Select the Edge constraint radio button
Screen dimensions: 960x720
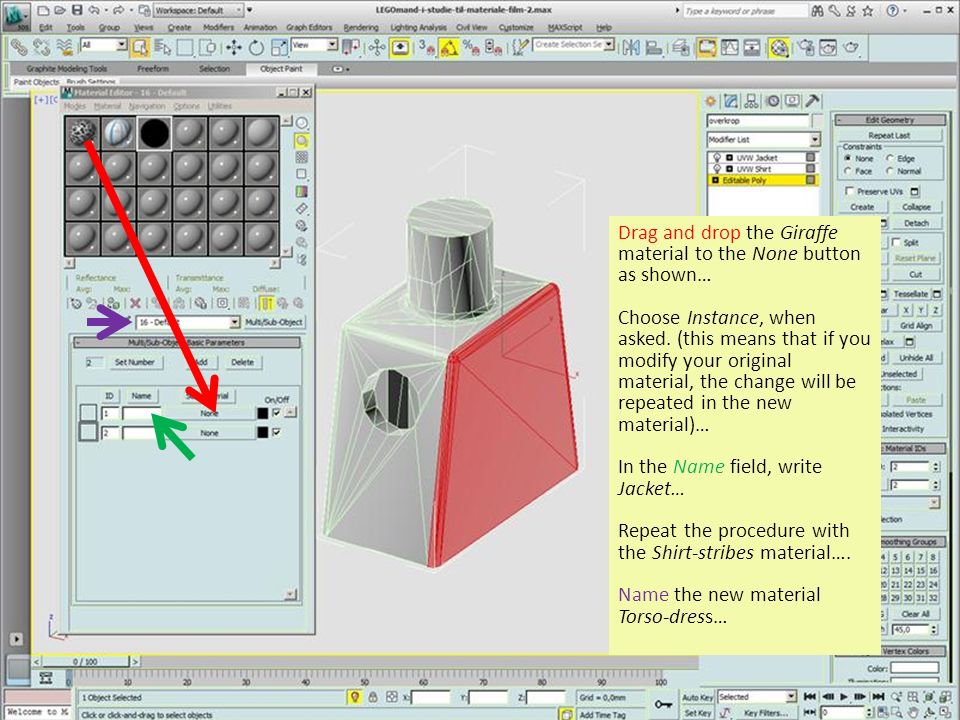click(890, 159)
